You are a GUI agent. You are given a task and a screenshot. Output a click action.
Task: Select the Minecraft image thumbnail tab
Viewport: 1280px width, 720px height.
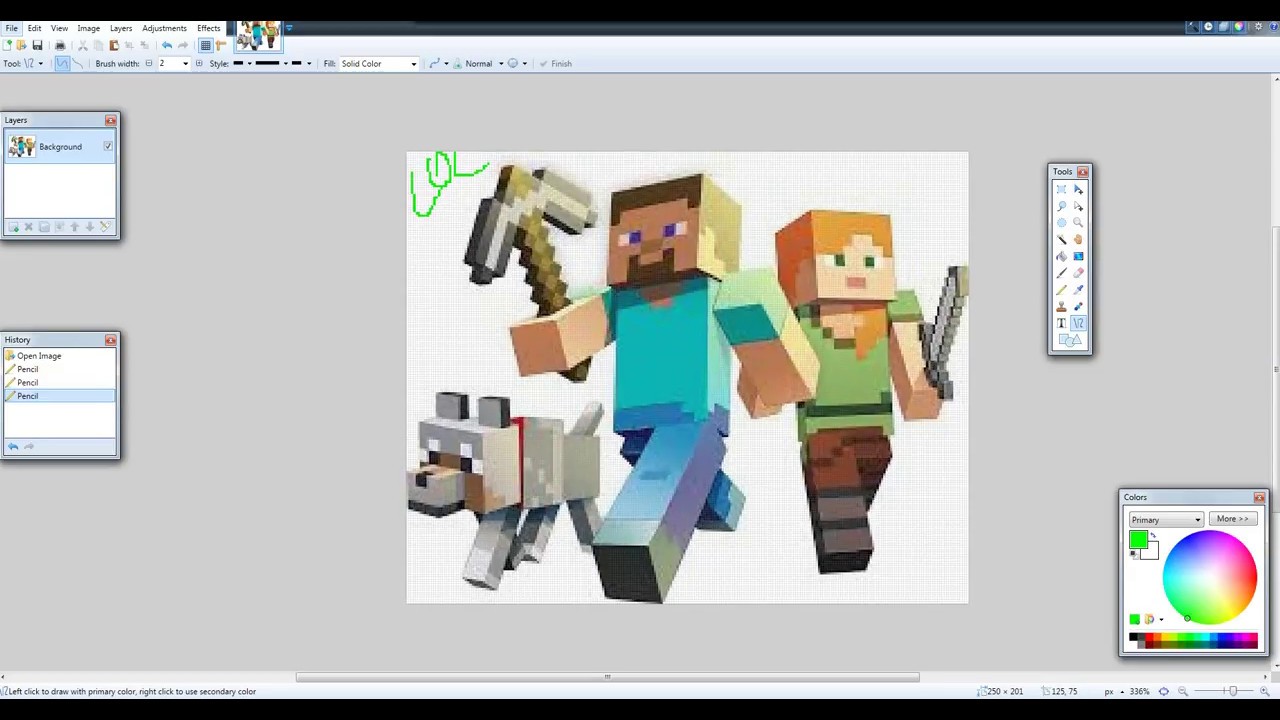click(258, 36)
